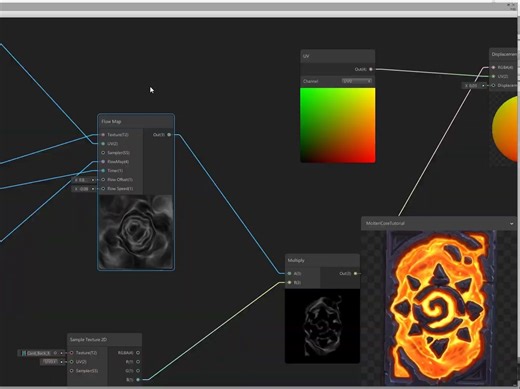
Task: Click RGBA(4) input port on Displacement node
Action: coord(493,67)
